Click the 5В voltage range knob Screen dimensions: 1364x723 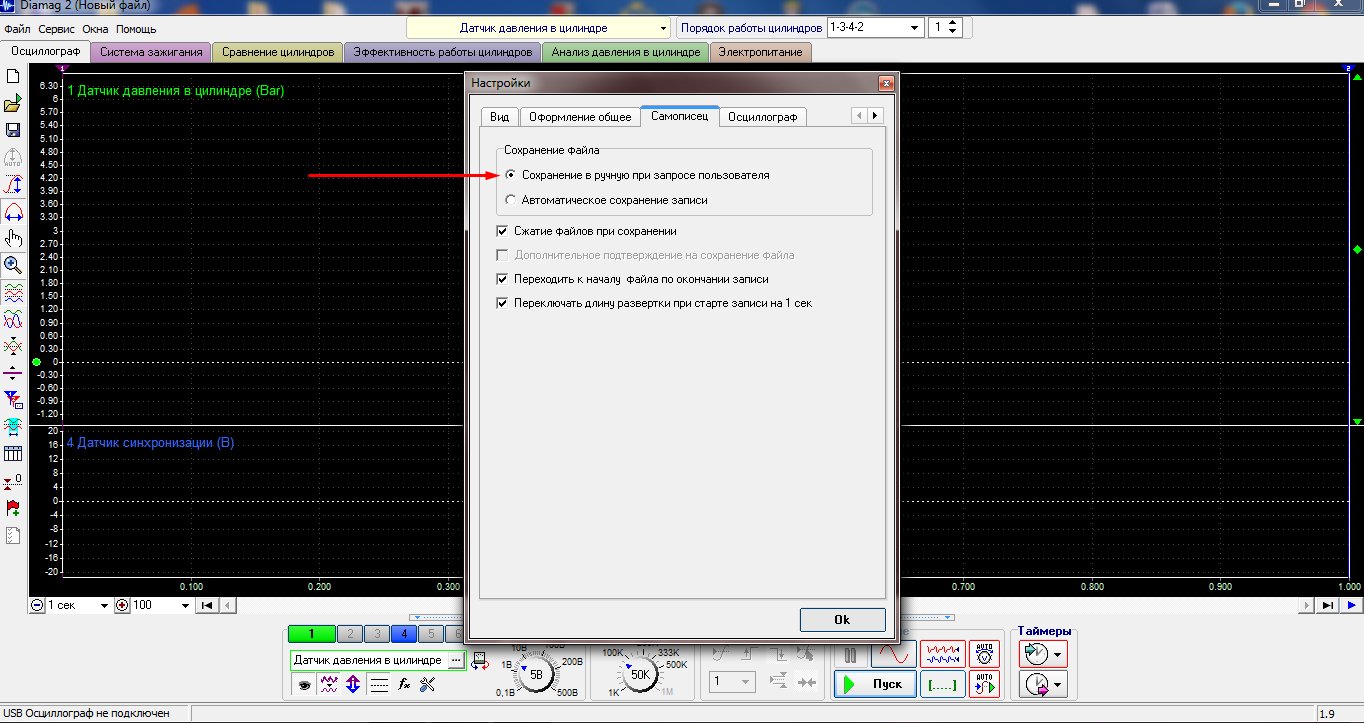click(536, 674)
